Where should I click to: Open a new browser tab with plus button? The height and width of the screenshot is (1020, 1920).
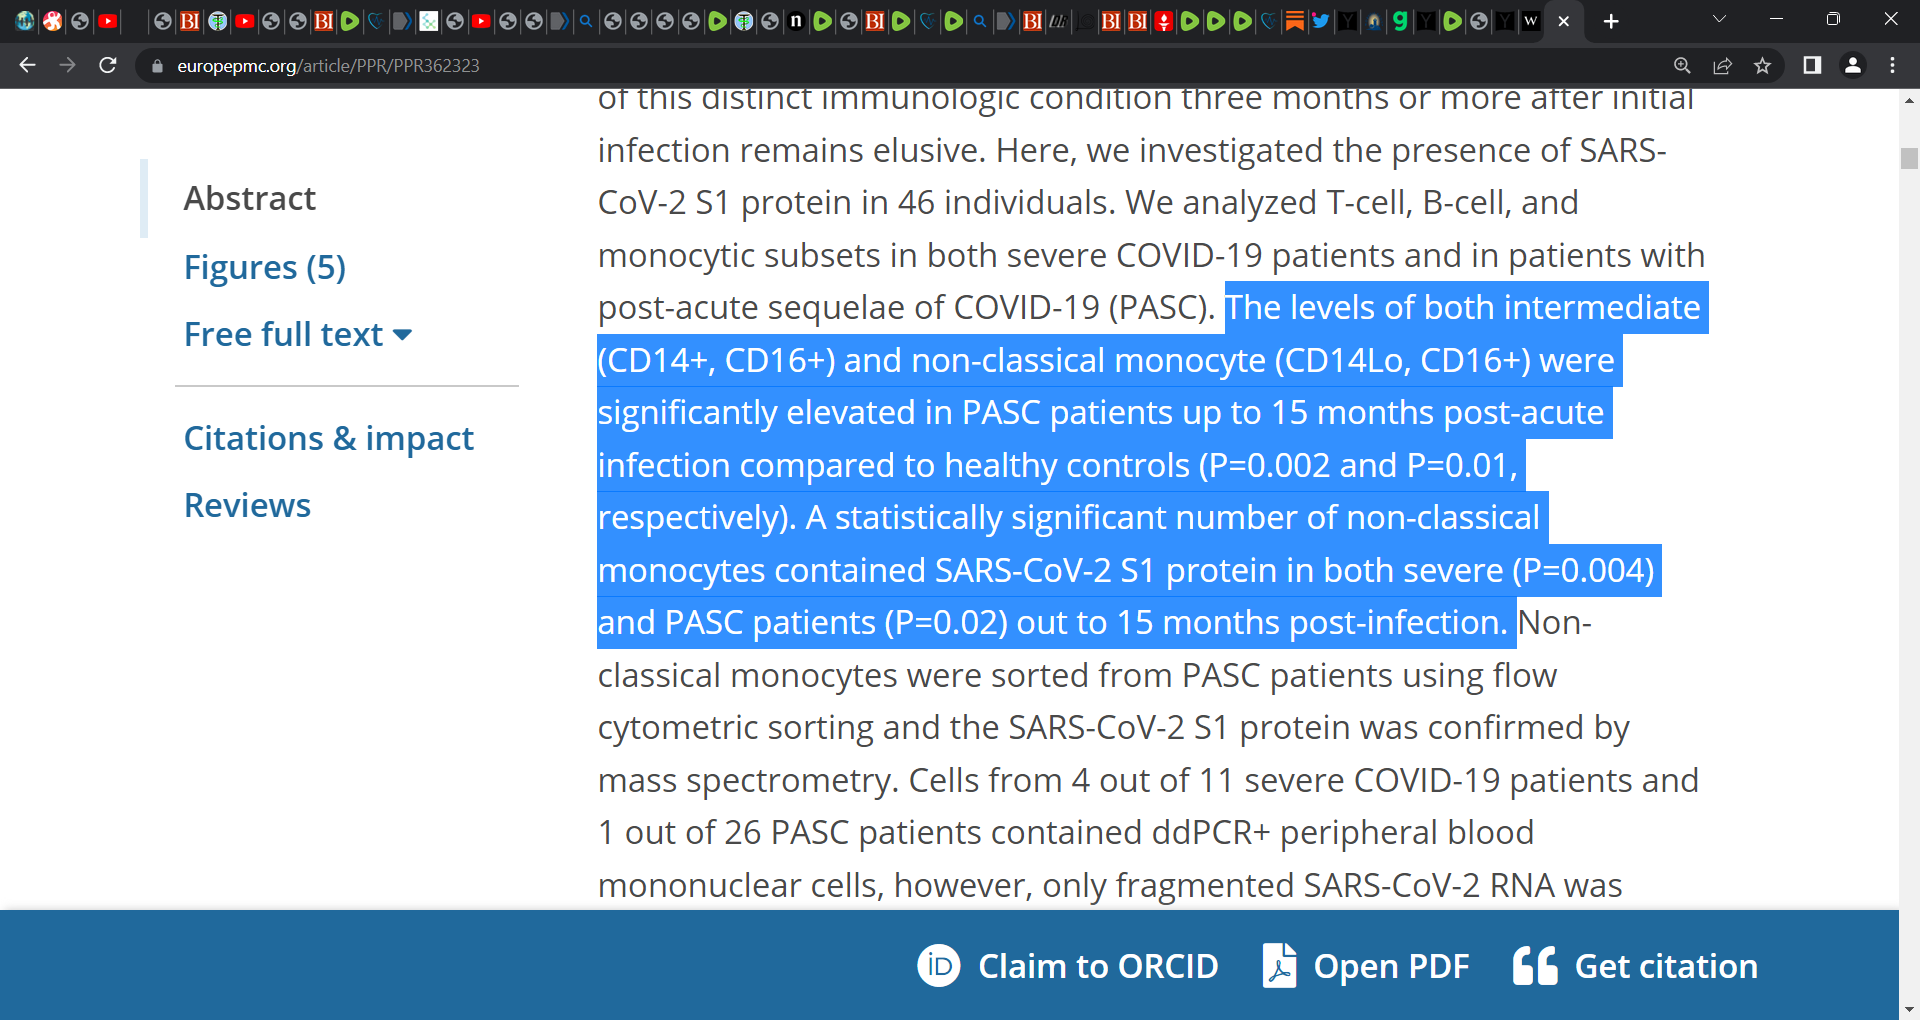(x=1611, y=21)
